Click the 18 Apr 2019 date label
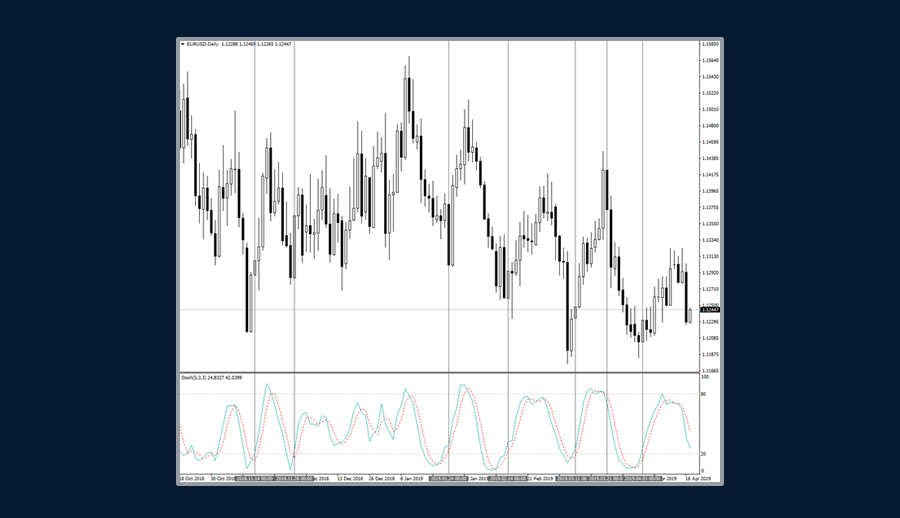This screenshot has width=900, height=518. pyautogui.click(x=697, y=479)
